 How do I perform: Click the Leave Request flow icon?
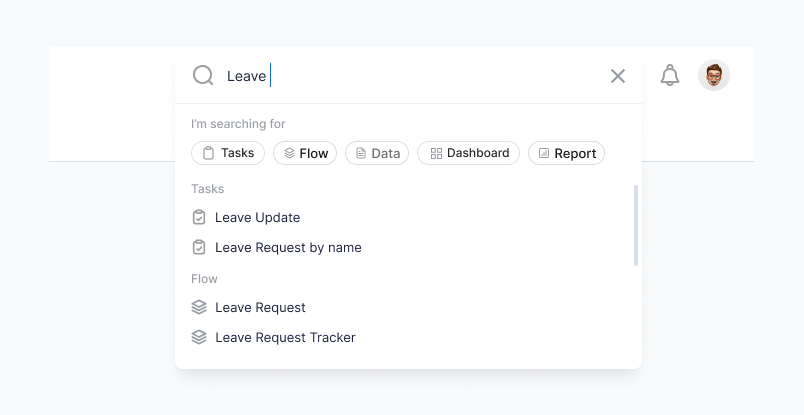(x=199, y=307)
